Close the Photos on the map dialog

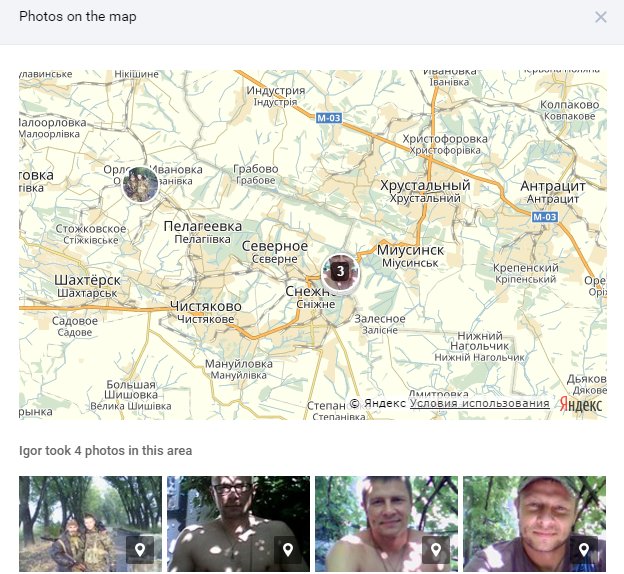click(x=601, y=17)
